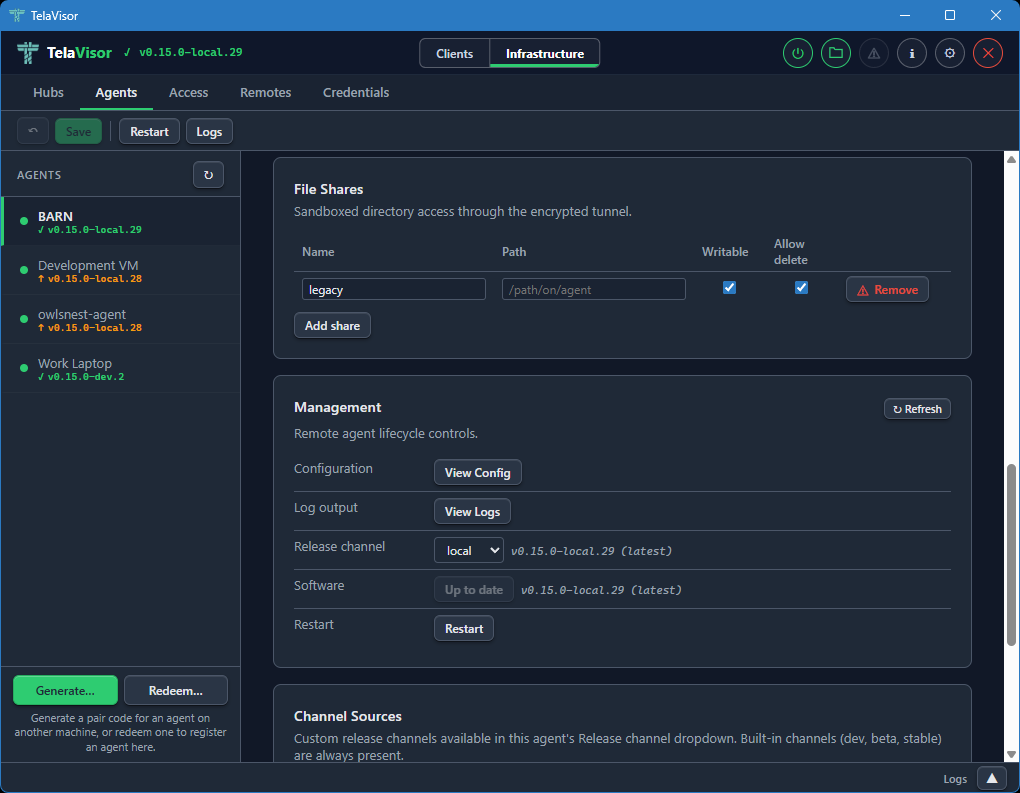Click Development VM's v0.15.0-local.28 version text

[x=94, y=278]
